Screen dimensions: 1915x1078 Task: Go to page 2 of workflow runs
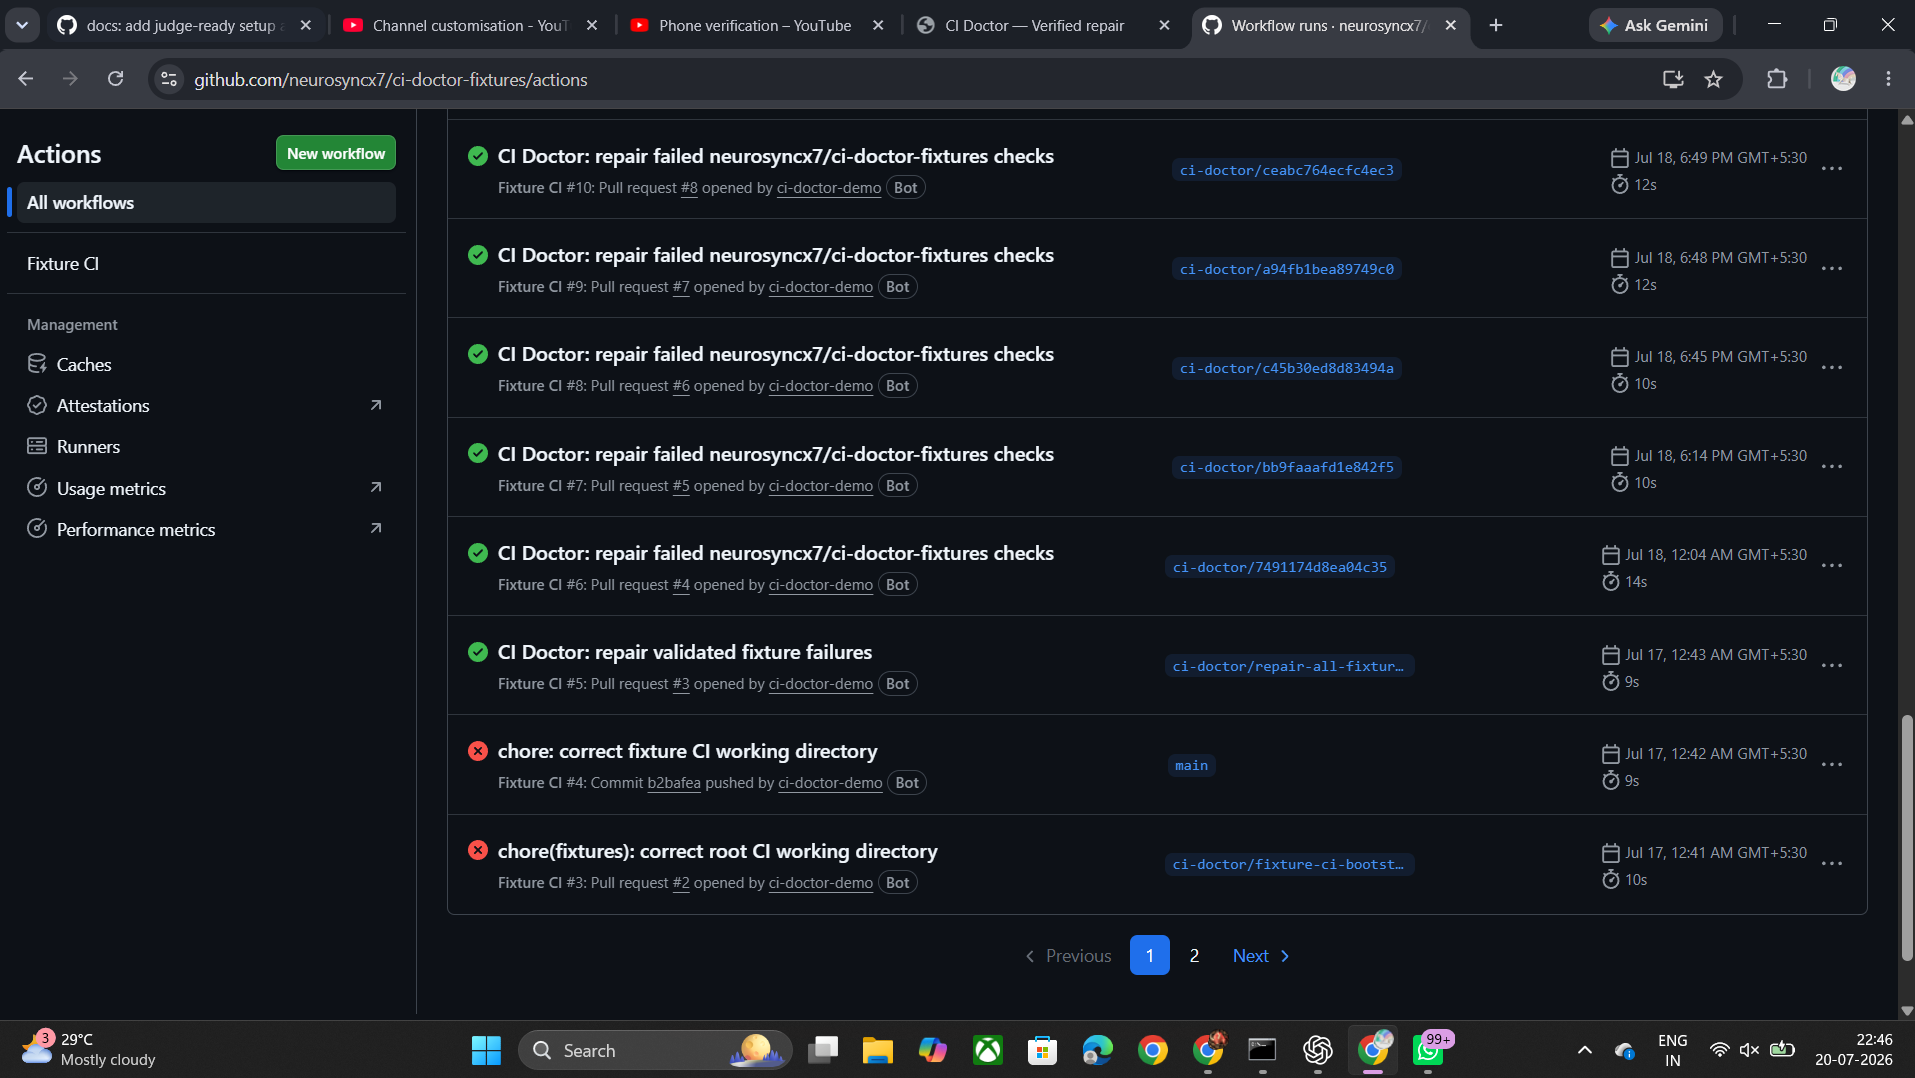[x=1194, y=955]
